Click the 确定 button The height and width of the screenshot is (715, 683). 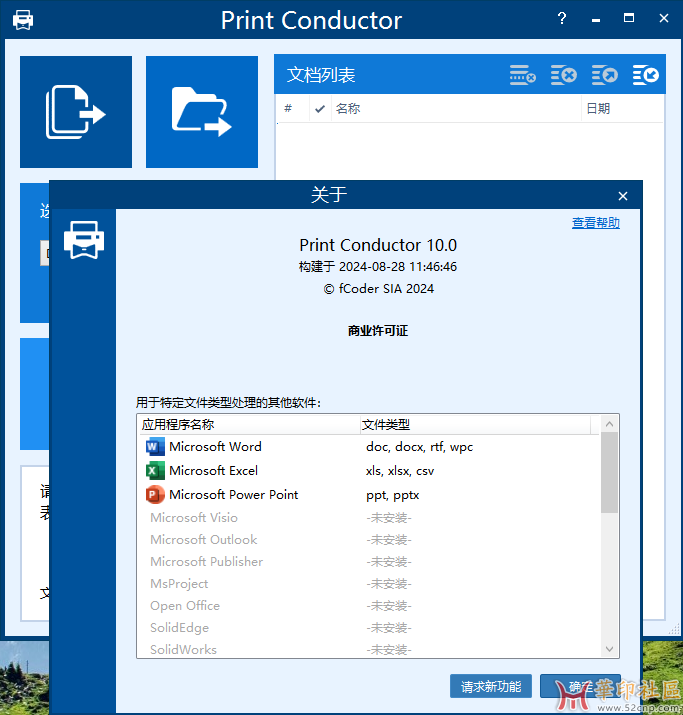(x=580, y=686)
